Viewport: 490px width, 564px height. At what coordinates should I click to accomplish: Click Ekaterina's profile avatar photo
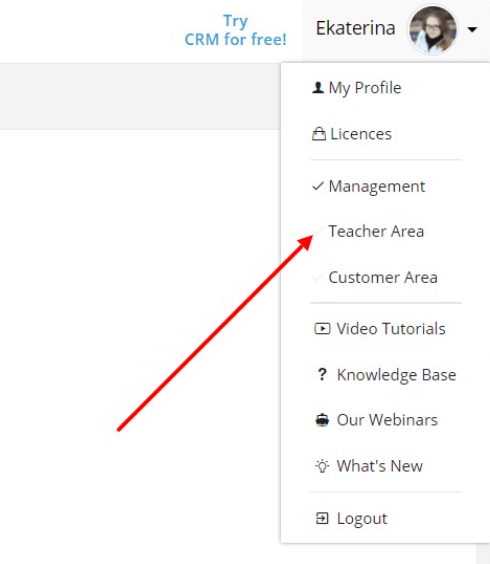(433, 30)
